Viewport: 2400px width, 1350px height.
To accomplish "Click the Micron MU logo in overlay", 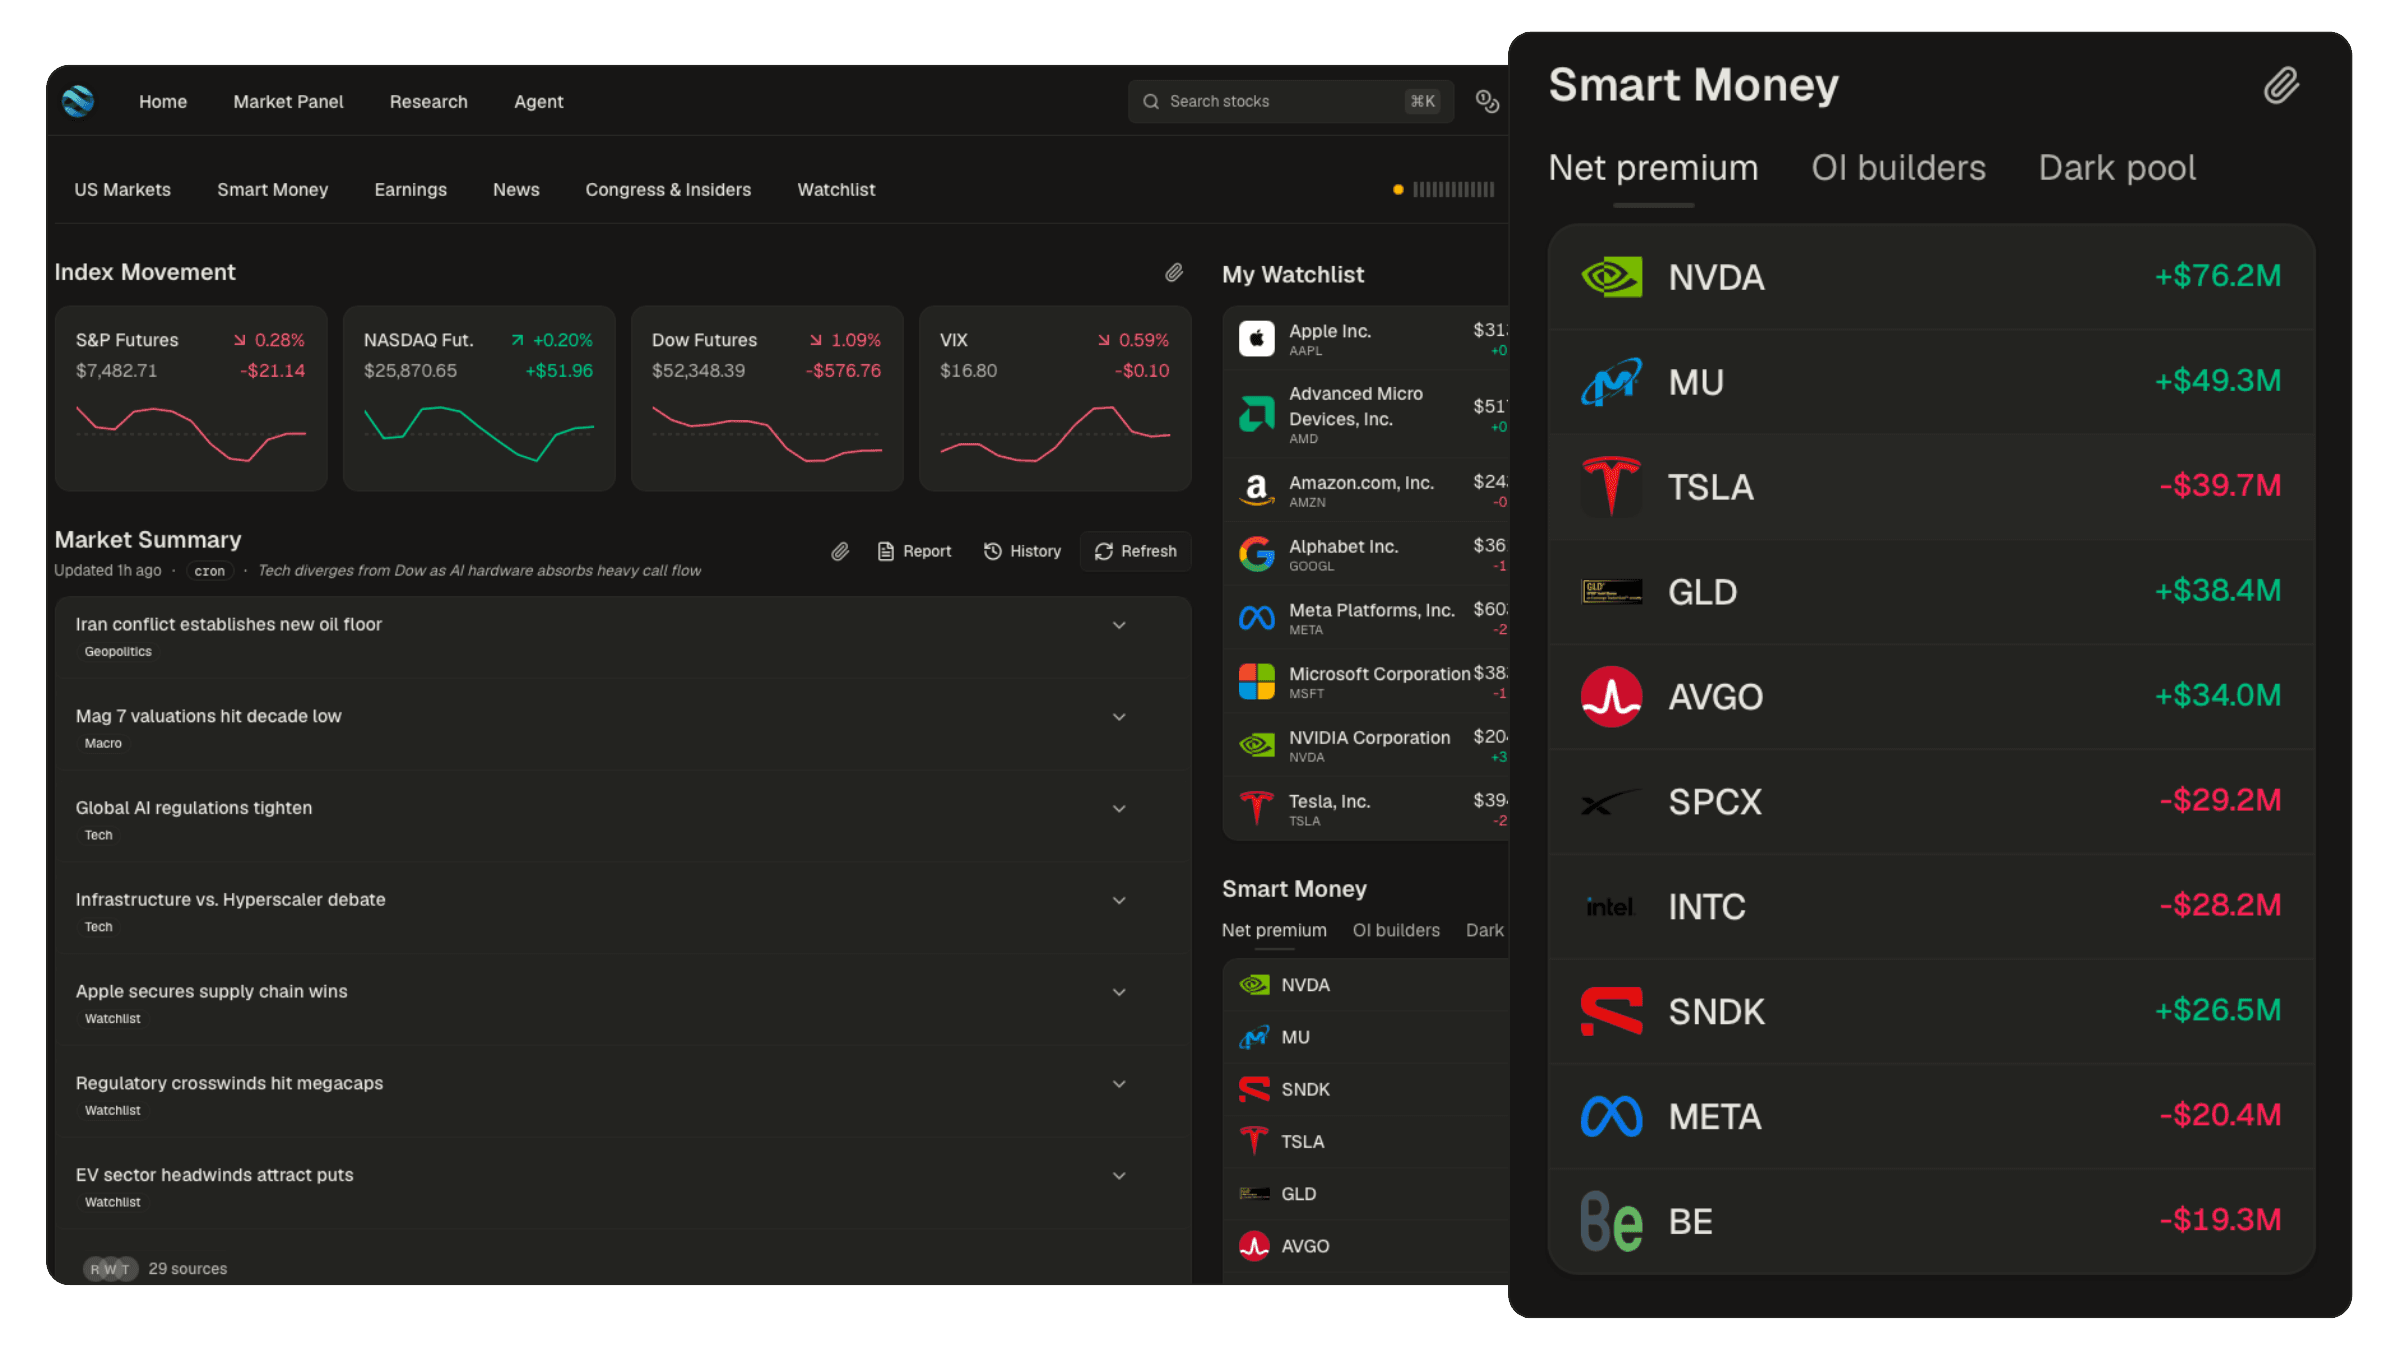I will 1611,382.
